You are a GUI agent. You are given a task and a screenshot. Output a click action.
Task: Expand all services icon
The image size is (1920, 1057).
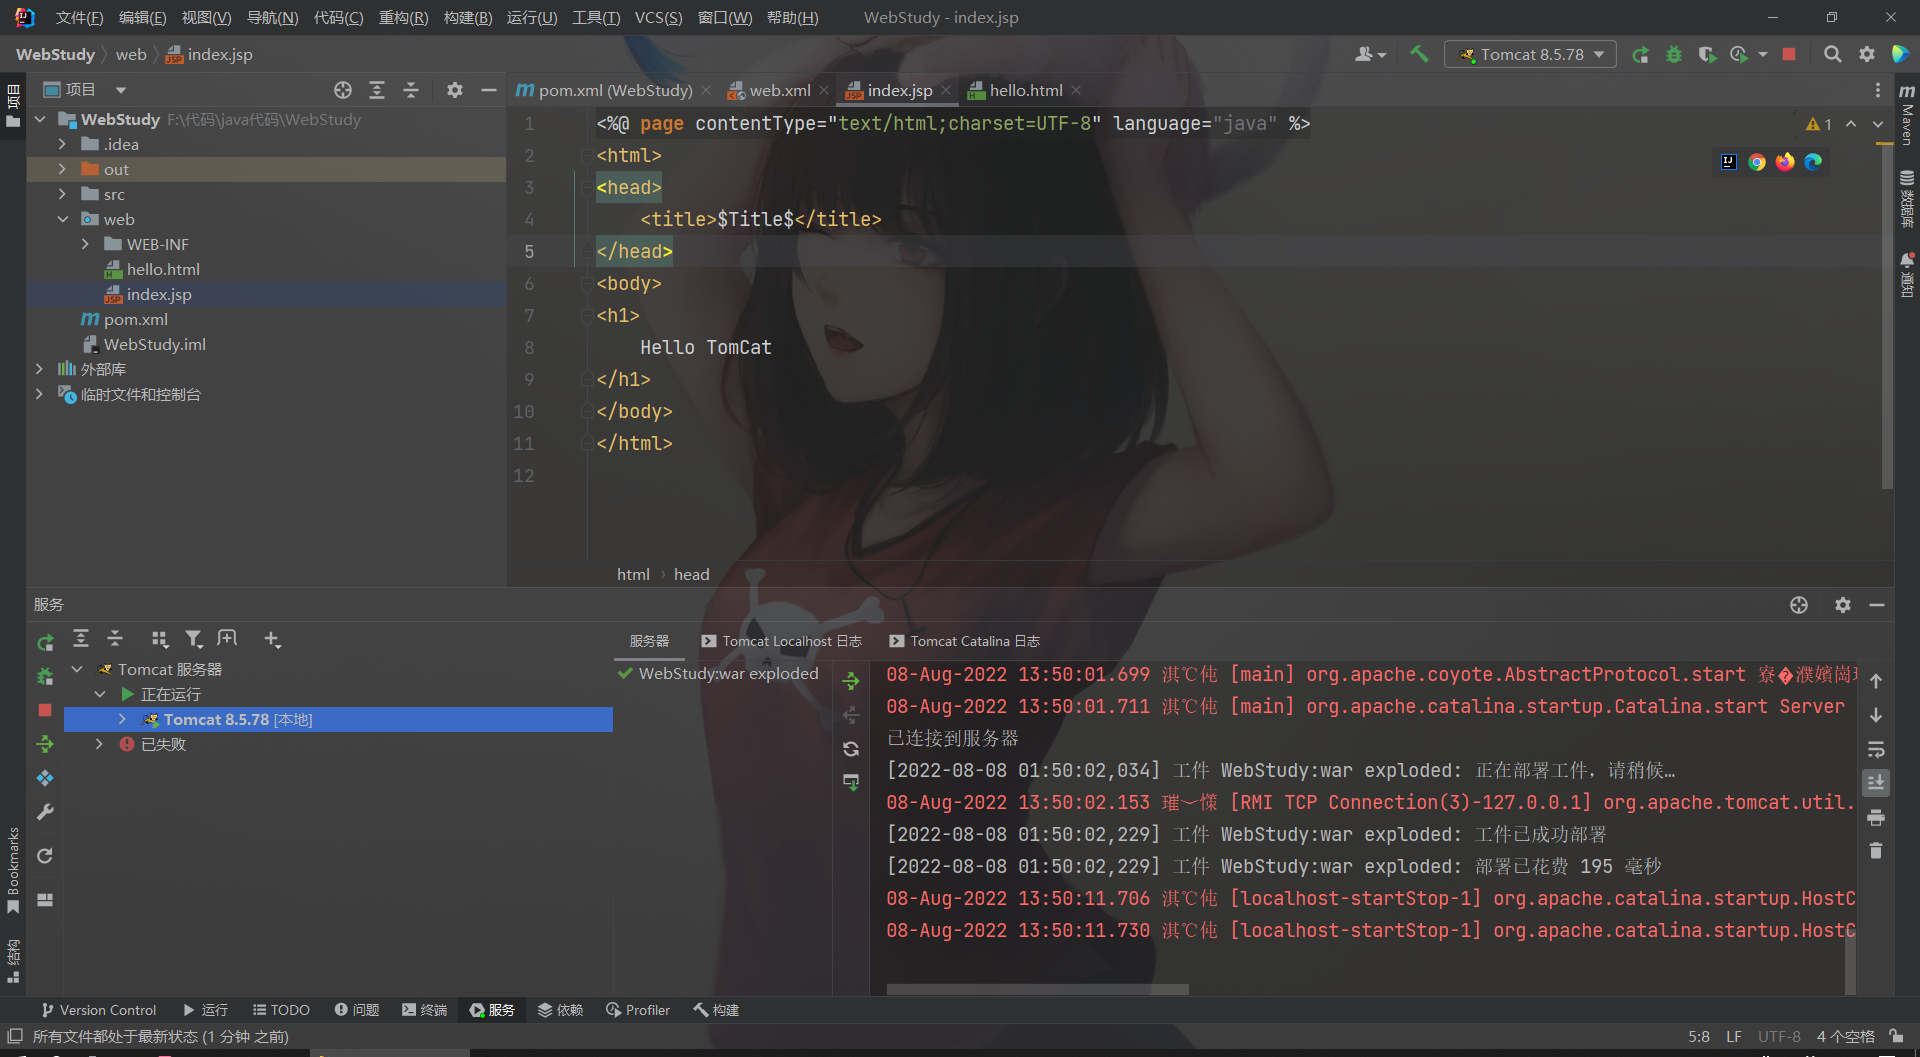pos(81,638)
